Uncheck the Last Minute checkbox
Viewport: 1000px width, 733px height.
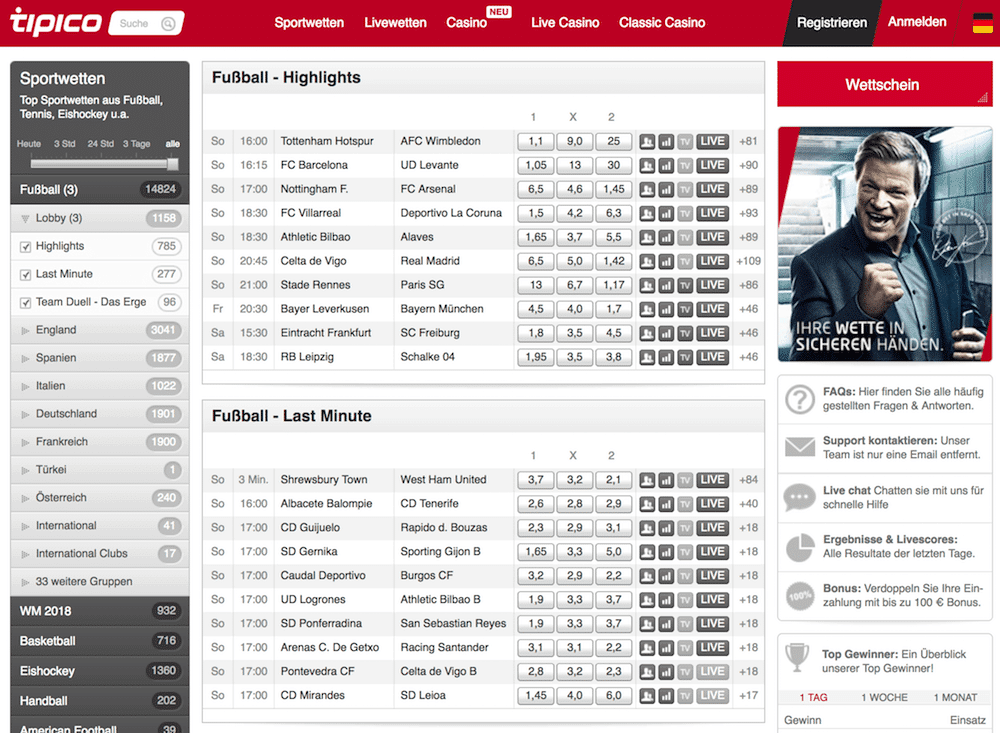click(x=26, y=275)
